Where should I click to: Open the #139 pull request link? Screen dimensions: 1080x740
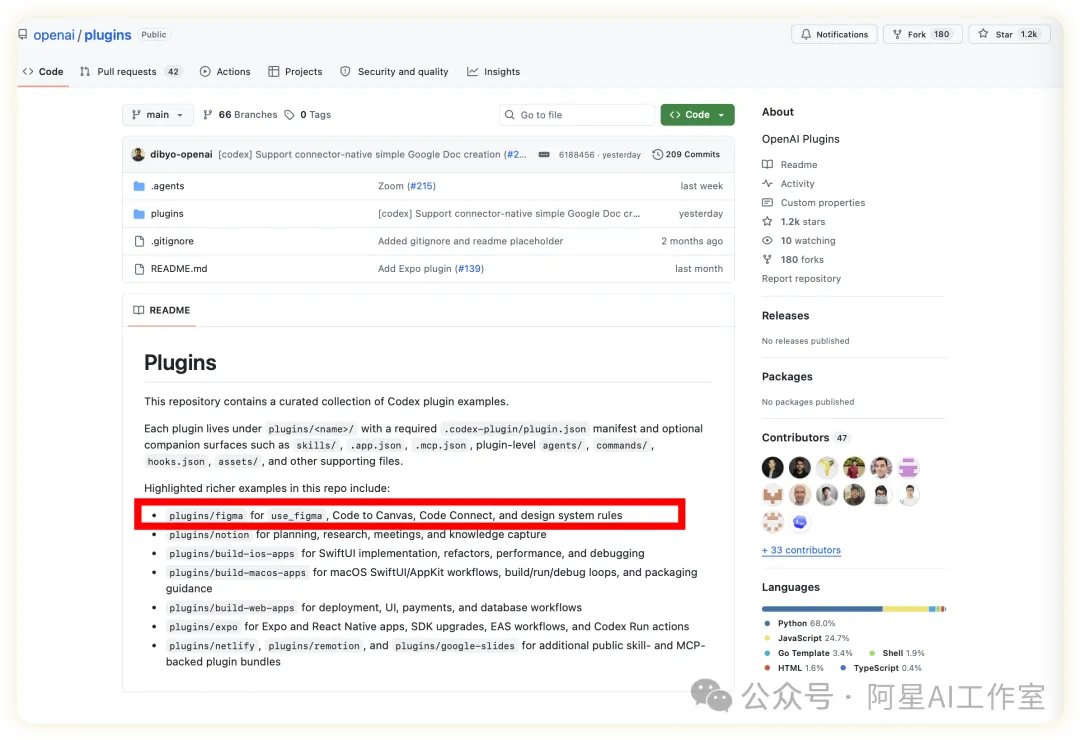(469, 269)
